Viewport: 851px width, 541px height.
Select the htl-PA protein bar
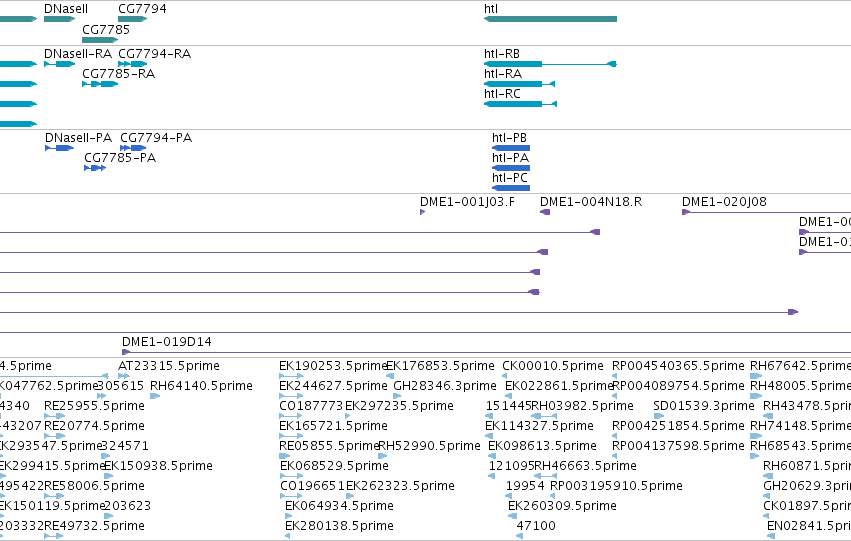[511, 168]
